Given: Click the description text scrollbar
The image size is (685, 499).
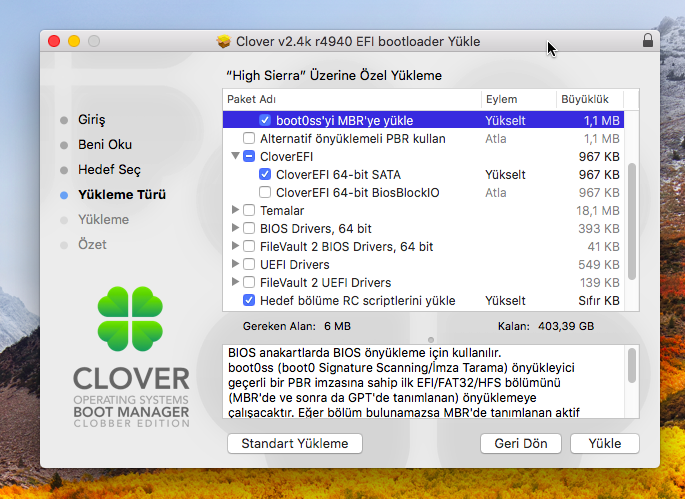Looking at the screenshot, I should [632, 366].
